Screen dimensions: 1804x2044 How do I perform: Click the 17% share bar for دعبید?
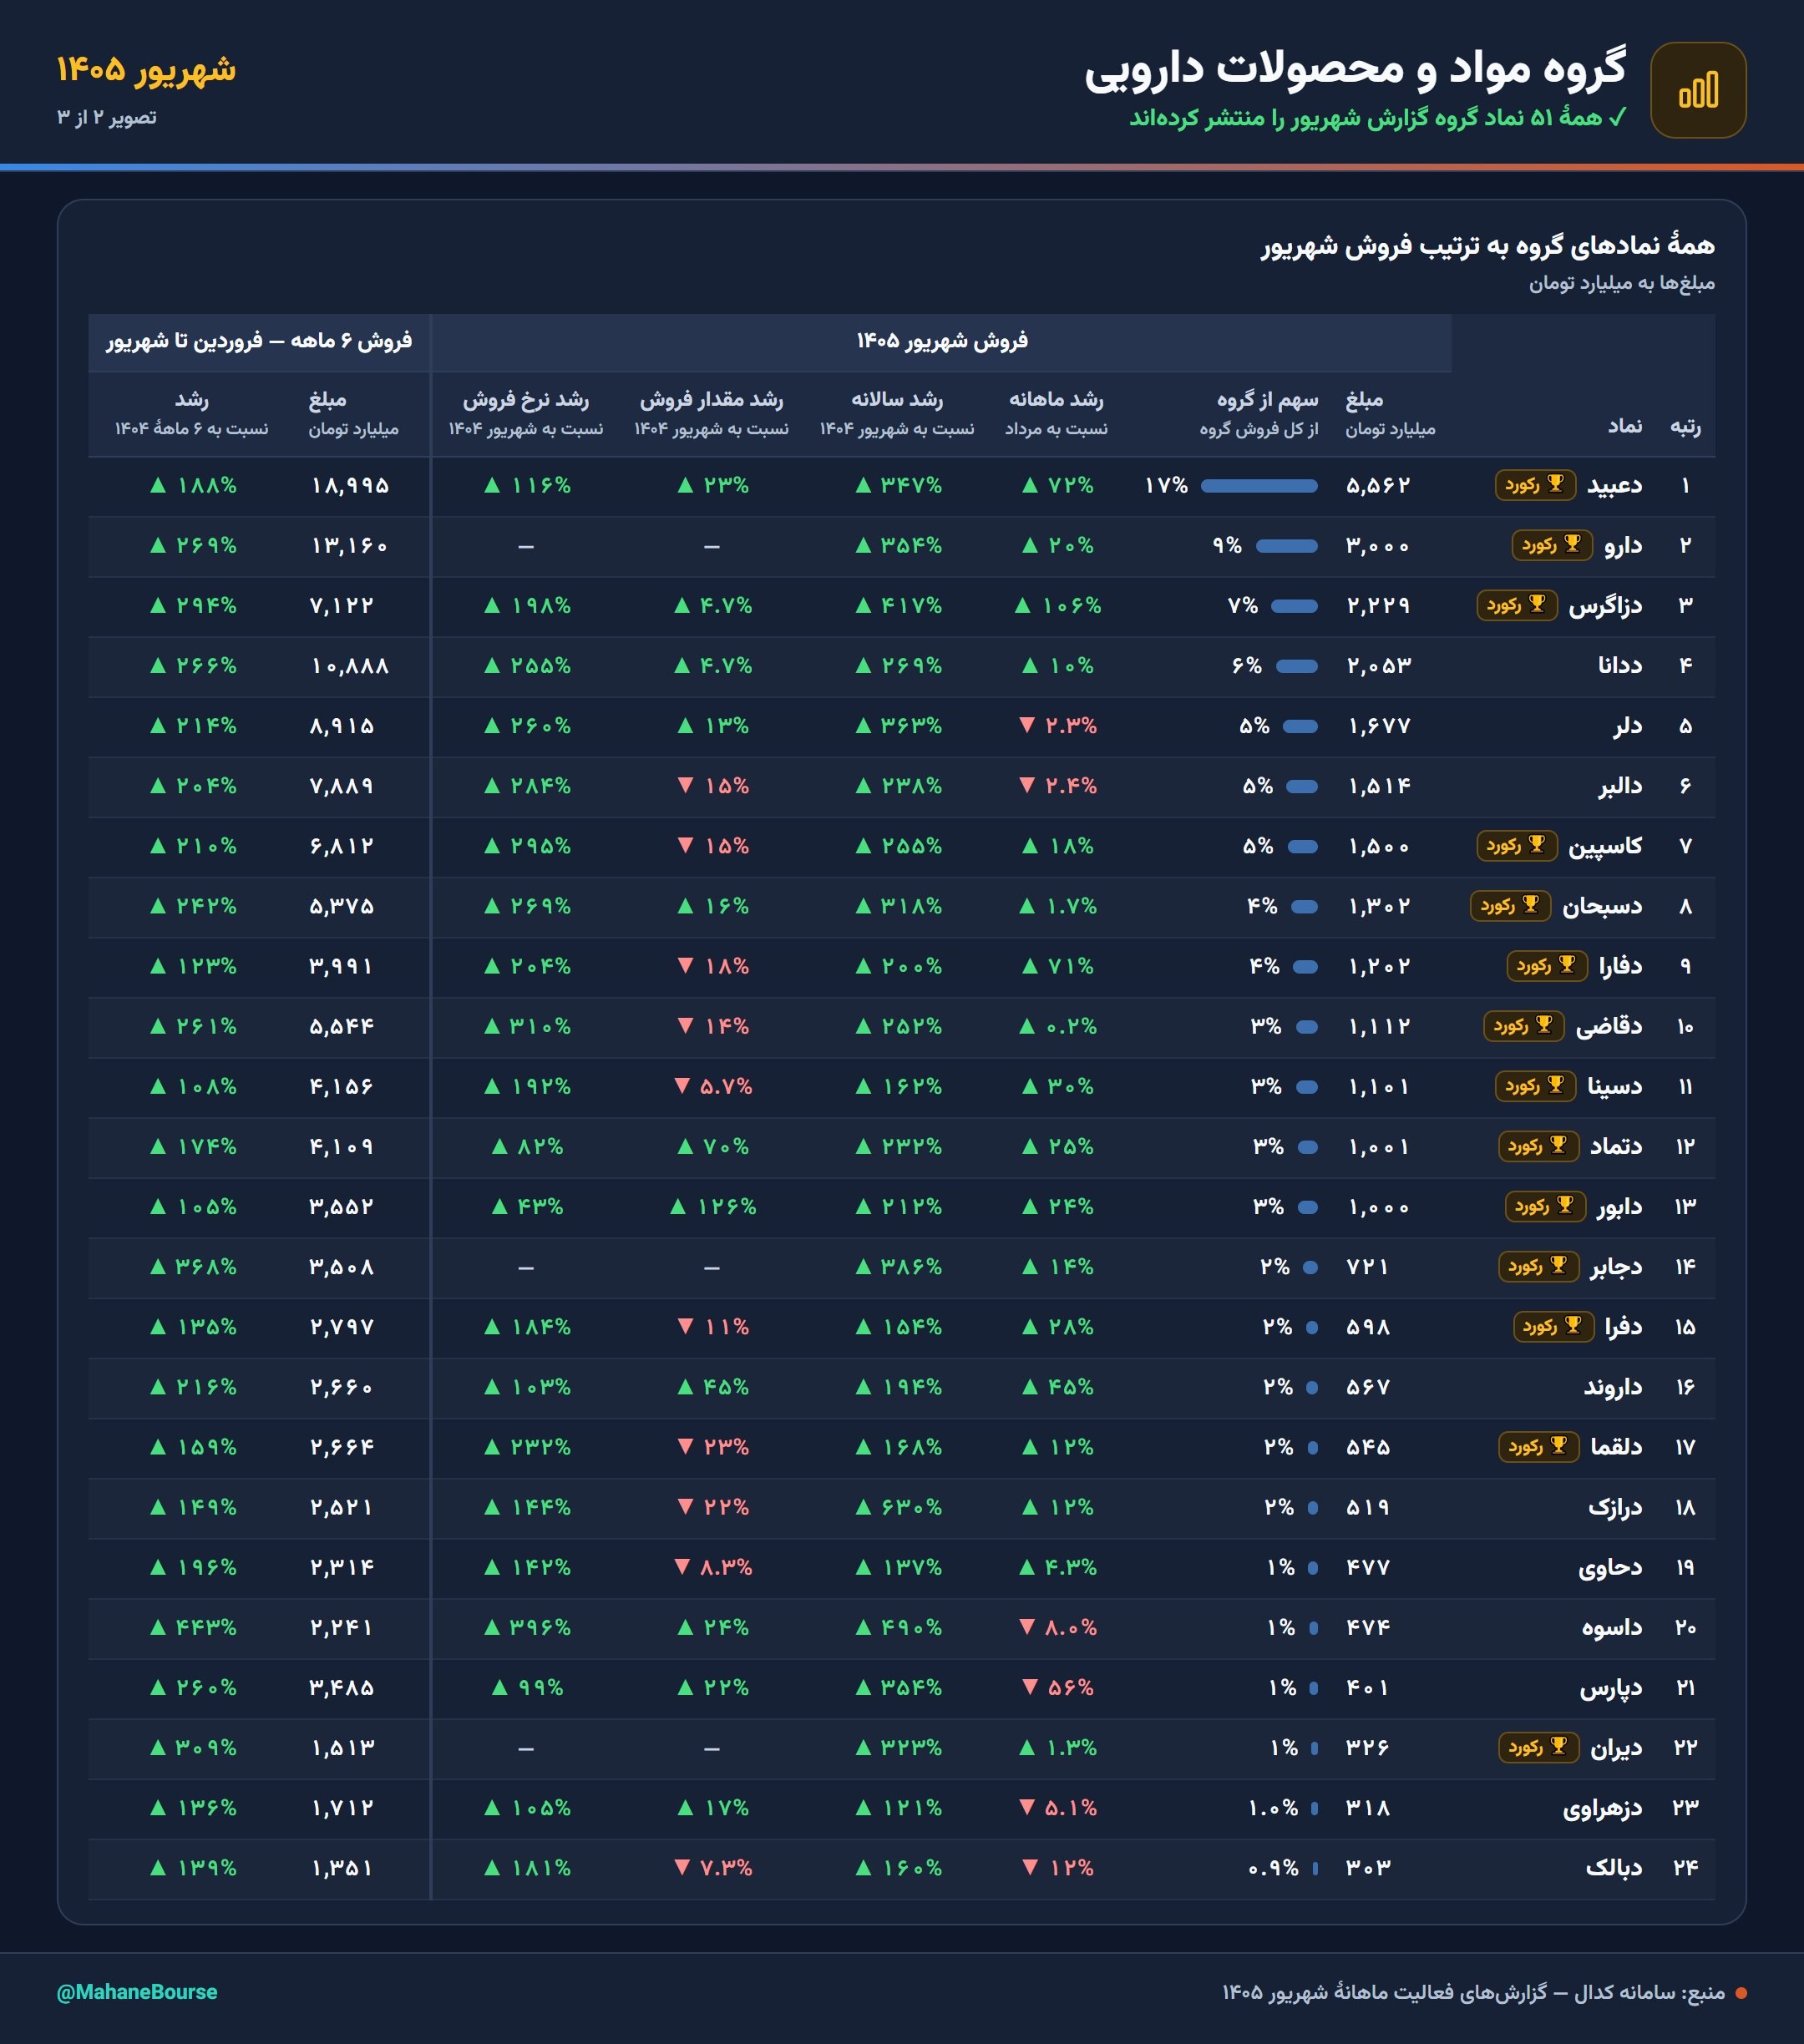tap(1259, 486)
